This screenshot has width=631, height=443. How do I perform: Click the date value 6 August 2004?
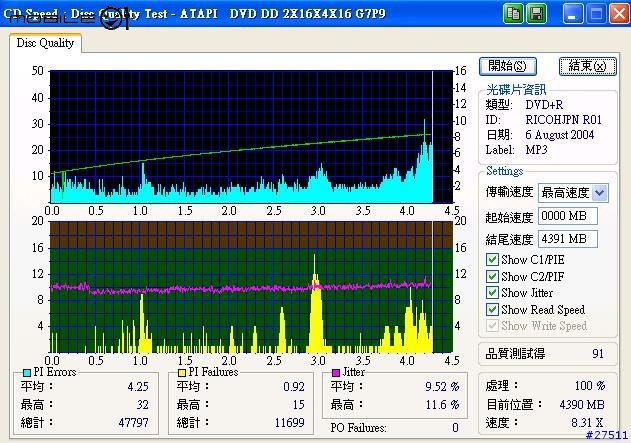[x=559, y=135]
